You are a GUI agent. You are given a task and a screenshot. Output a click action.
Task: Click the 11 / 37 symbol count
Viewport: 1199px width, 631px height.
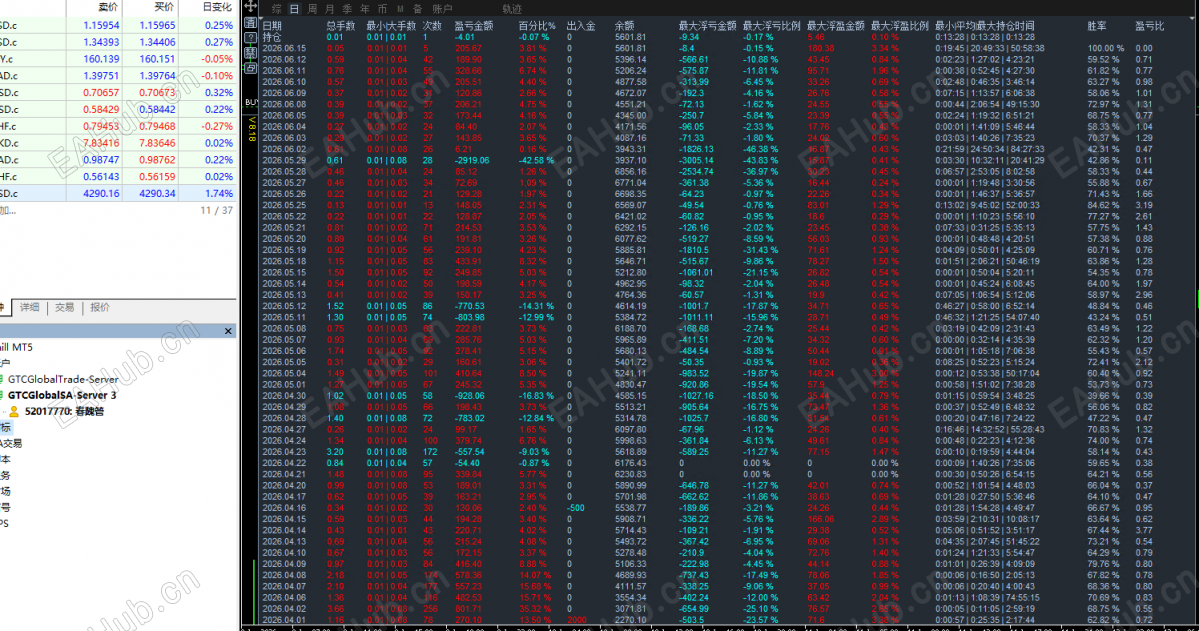[216, 210]
